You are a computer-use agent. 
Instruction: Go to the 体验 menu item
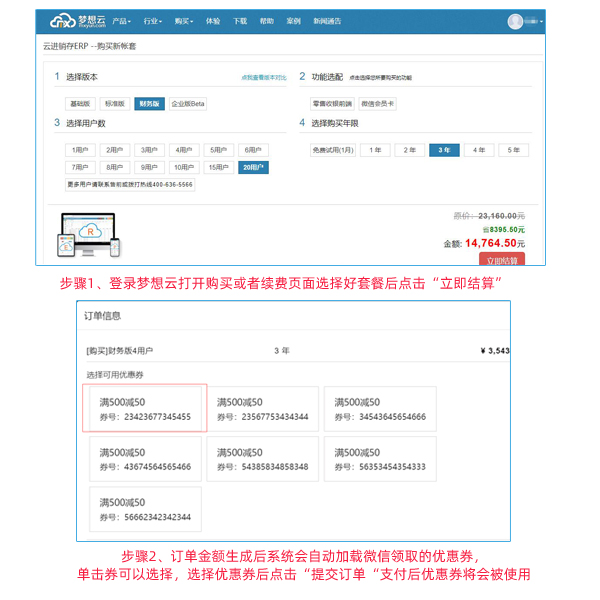coord(213,21)
